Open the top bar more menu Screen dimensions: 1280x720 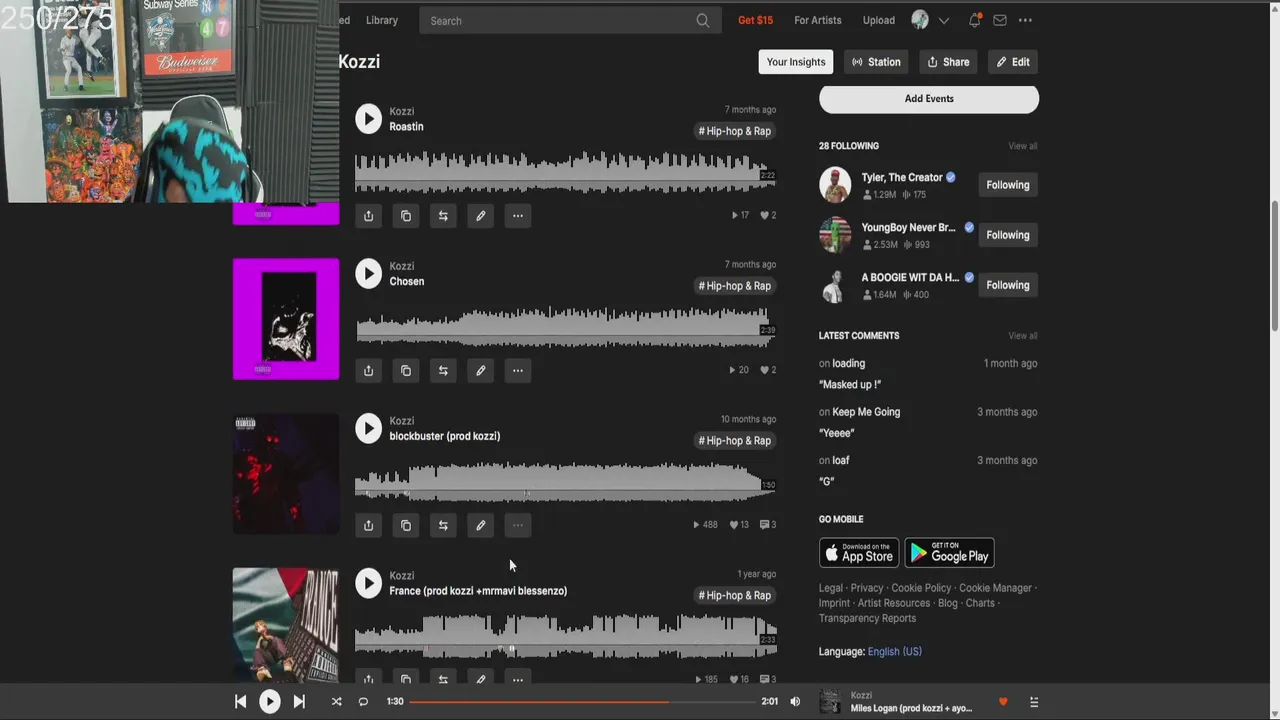(1025, 20)
